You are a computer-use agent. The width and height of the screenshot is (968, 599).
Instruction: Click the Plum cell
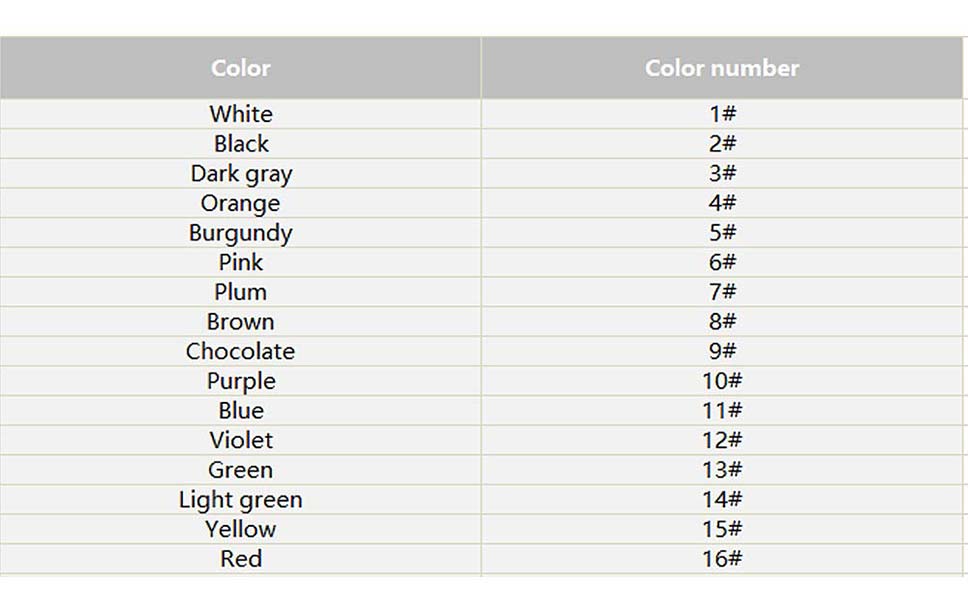[241, 293]
